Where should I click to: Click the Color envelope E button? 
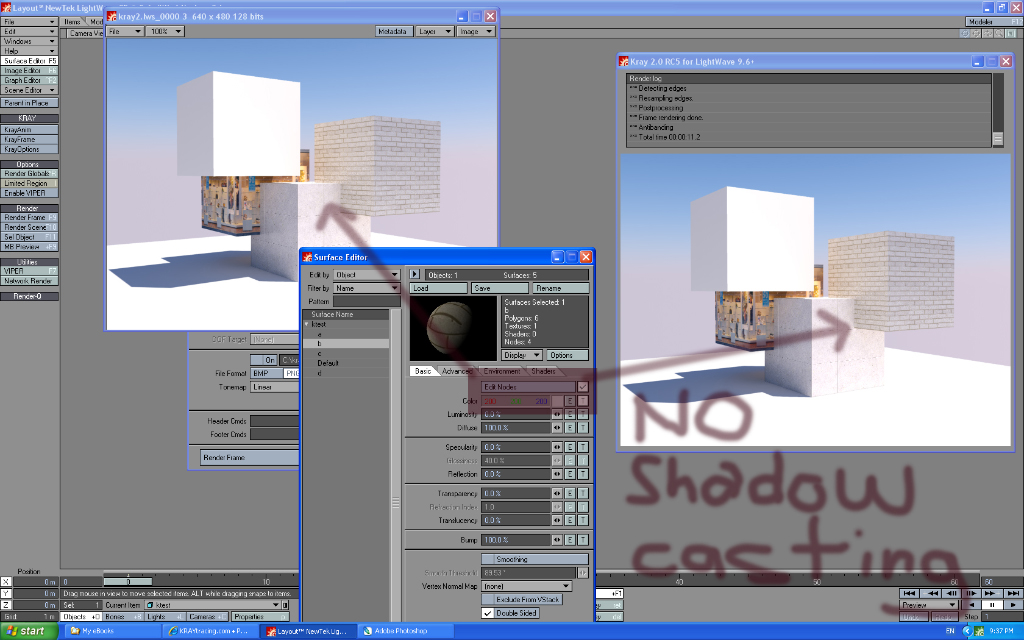(x=570, y=401)
